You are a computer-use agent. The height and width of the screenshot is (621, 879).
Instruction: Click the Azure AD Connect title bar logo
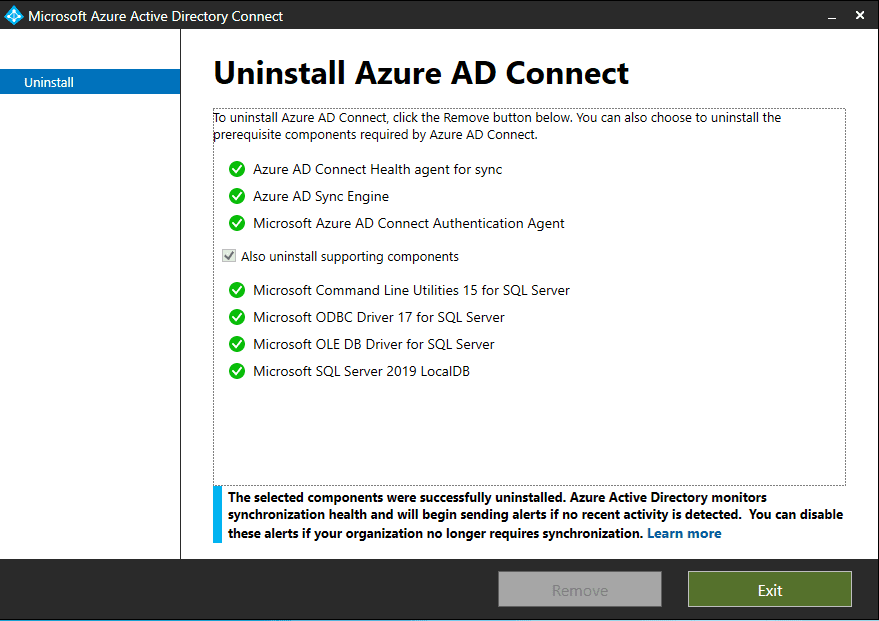pos(13,16)
